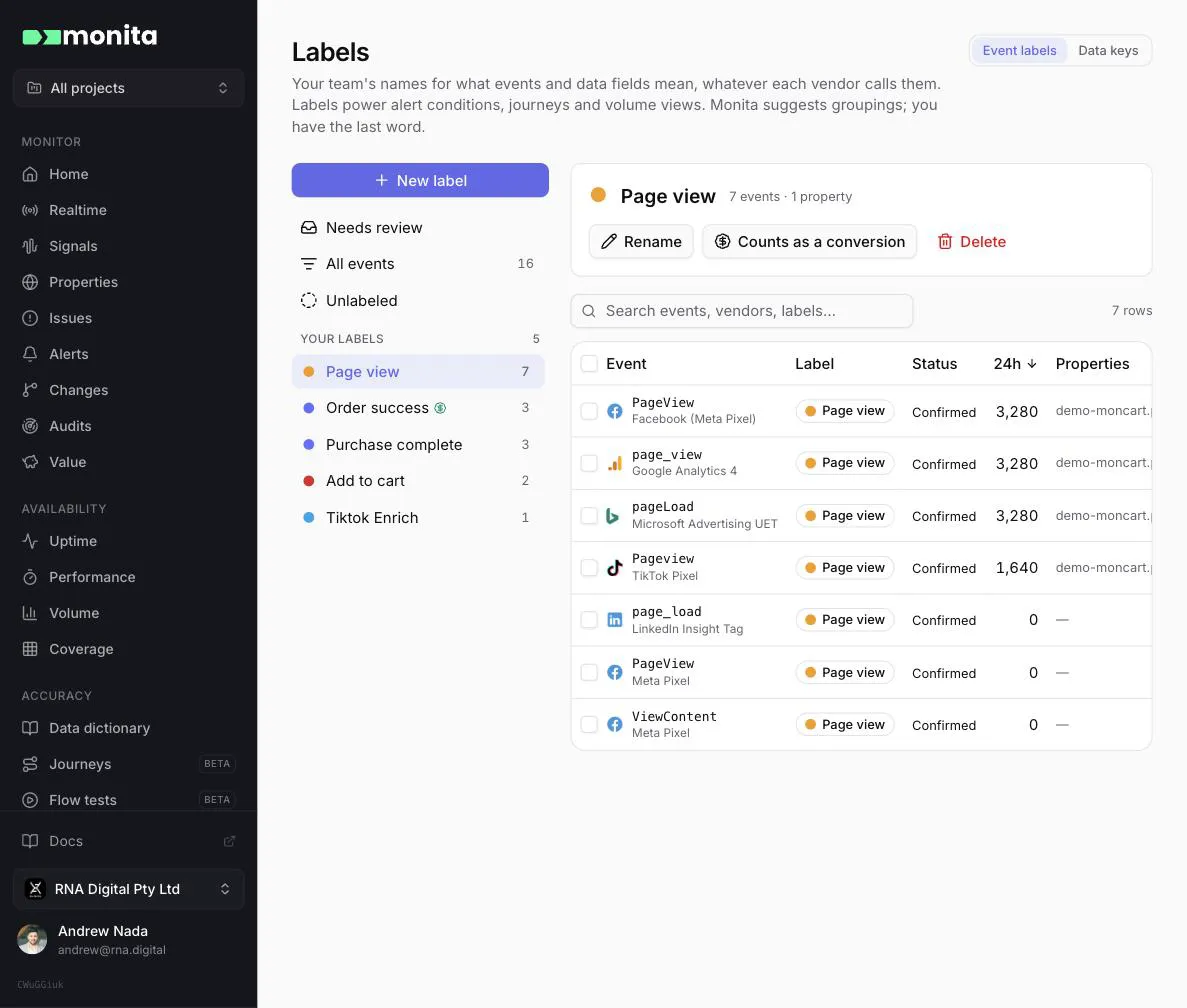Screen dimensions: 1187x1008
Task: Click the search events input field
Action: (742, 311)
